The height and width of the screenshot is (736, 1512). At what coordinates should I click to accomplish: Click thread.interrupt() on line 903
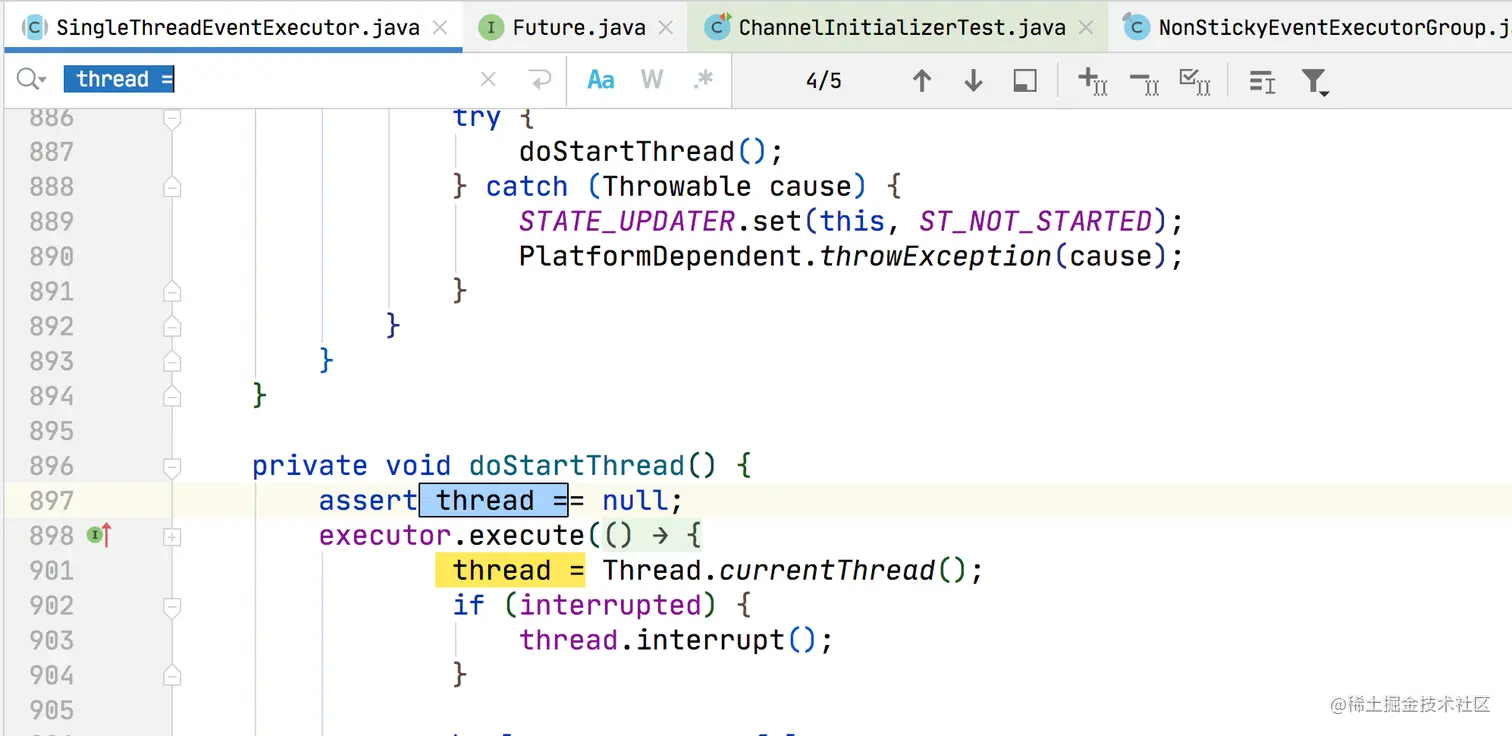click(x=668, y=640)
